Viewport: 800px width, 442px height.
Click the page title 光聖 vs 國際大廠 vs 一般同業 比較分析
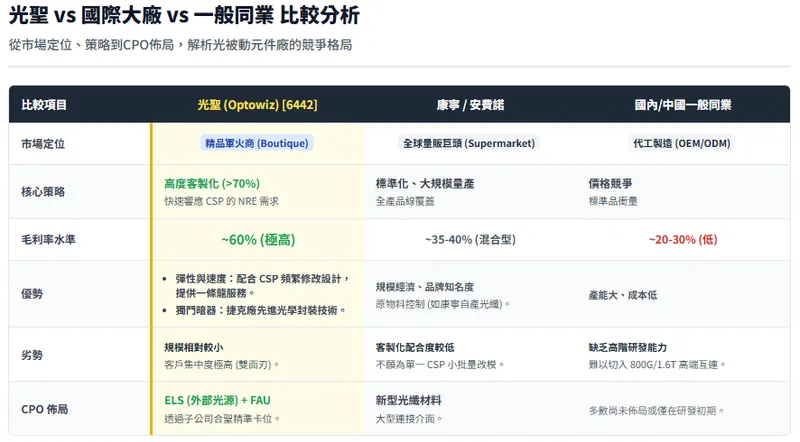click(184, 15)
